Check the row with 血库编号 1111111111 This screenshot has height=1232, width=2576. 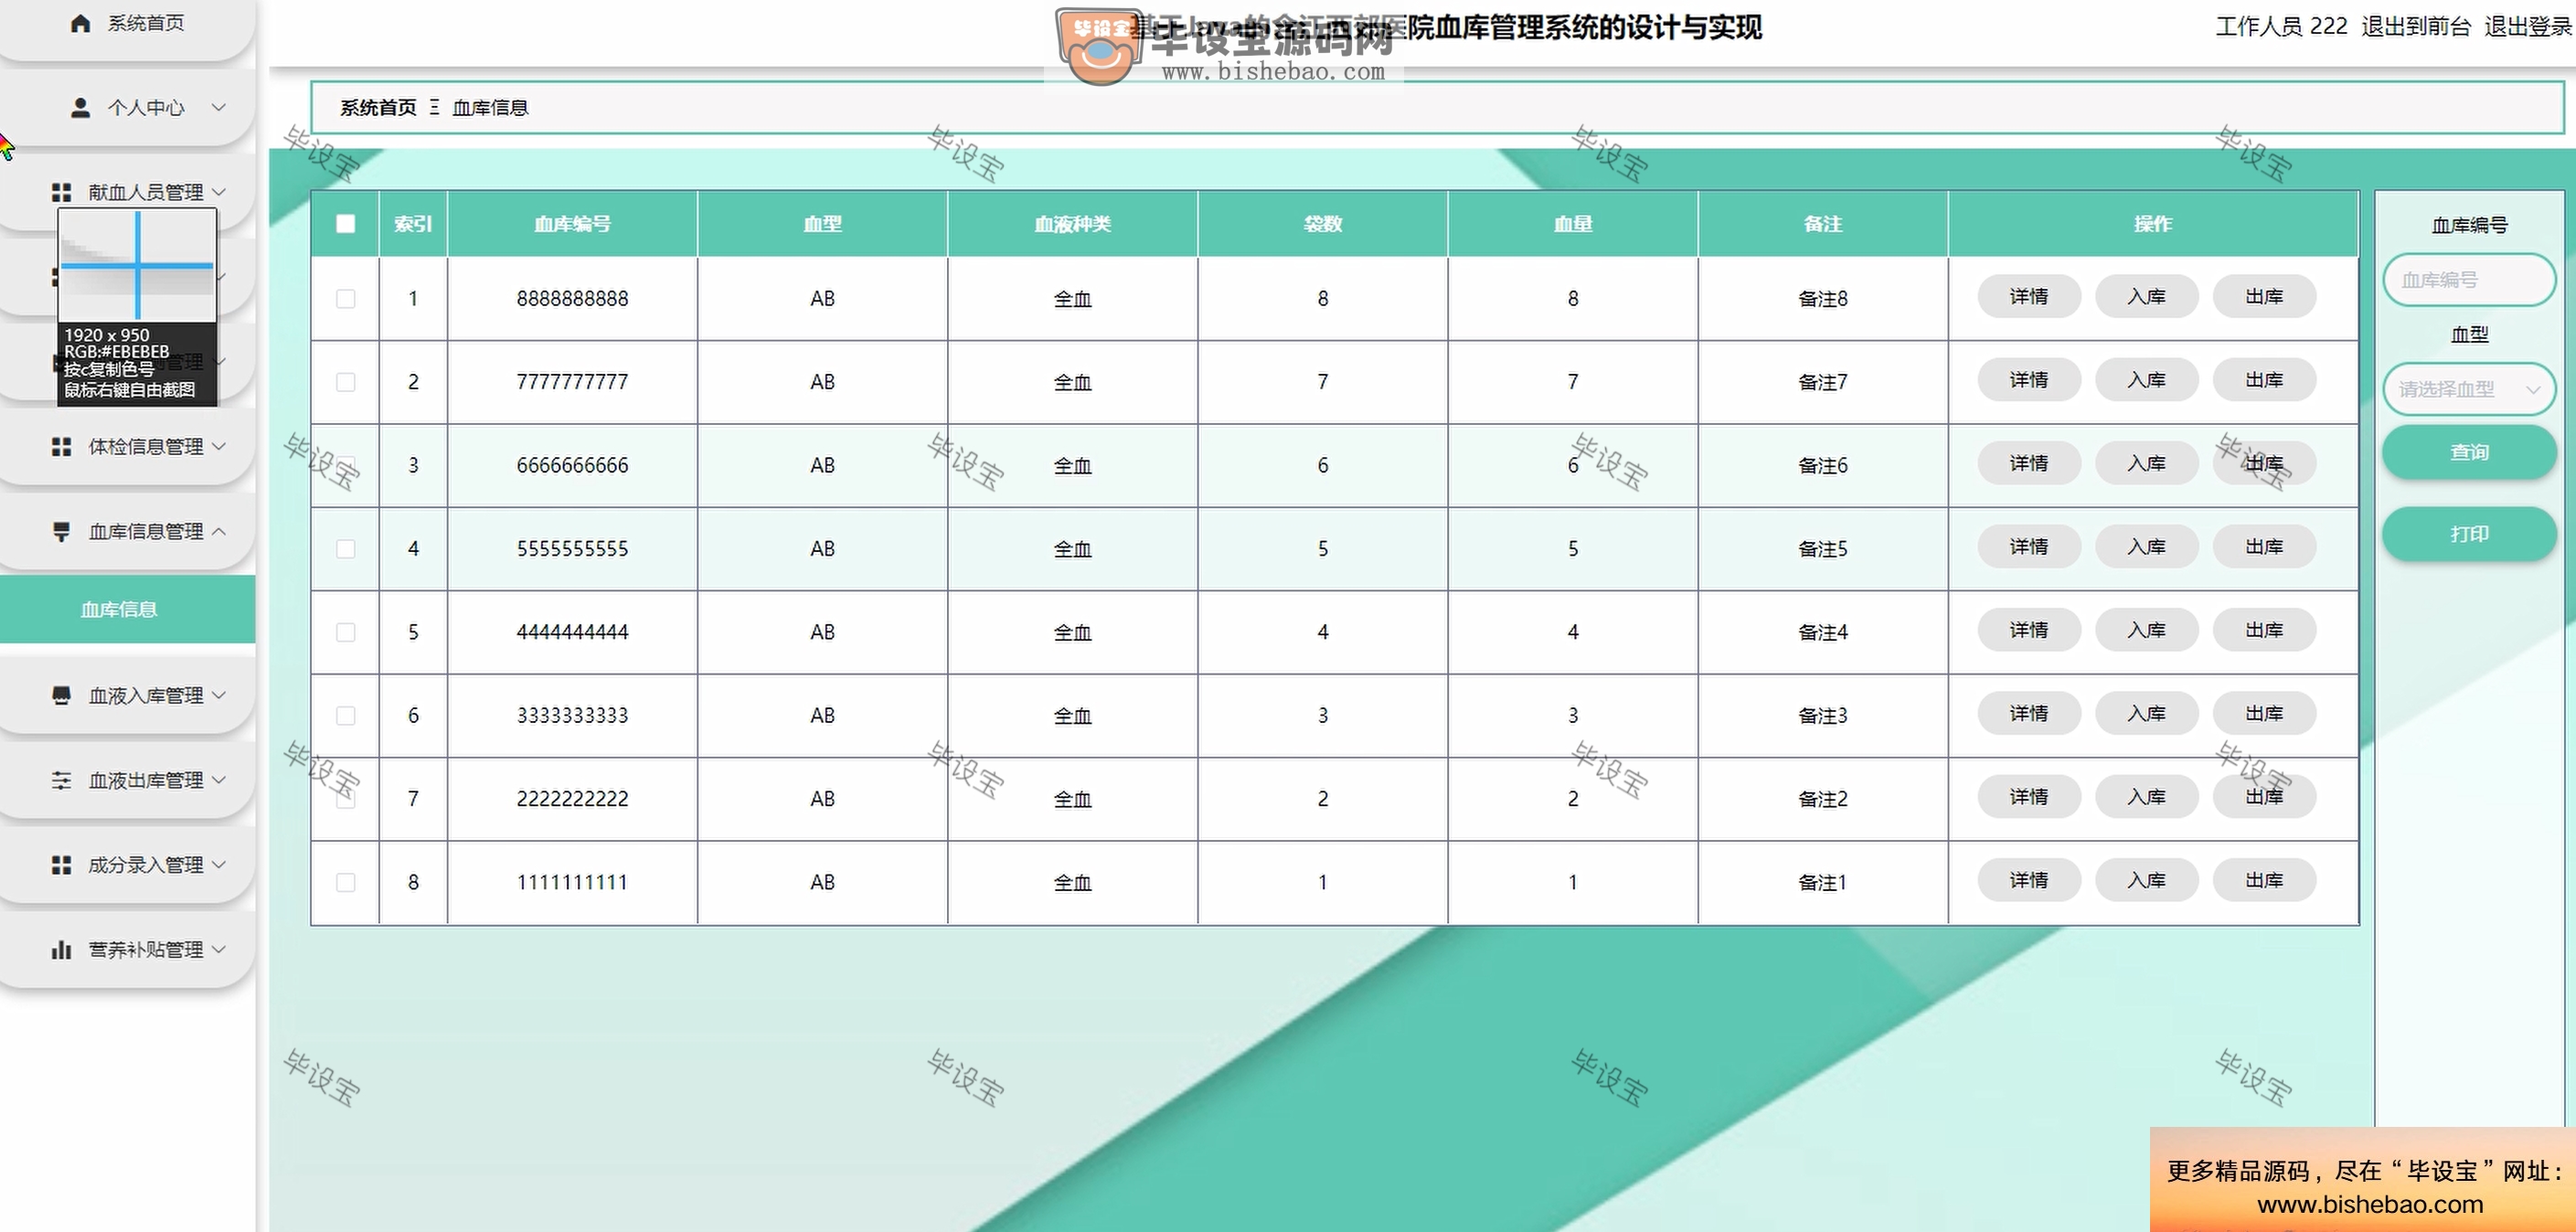tap(345, 882)
